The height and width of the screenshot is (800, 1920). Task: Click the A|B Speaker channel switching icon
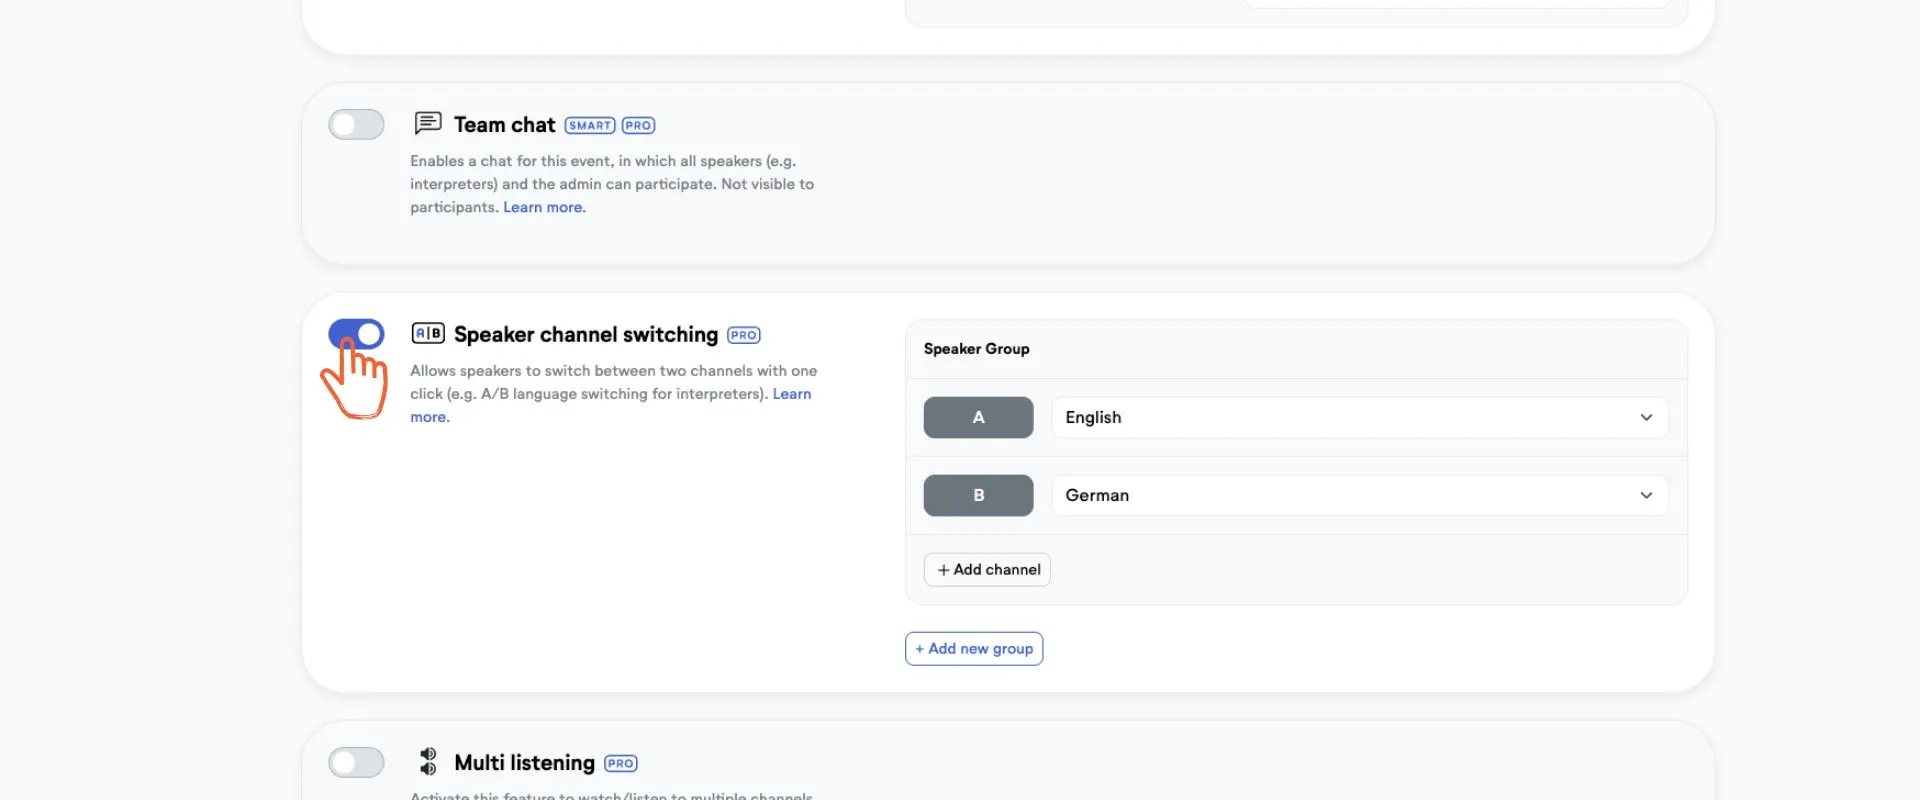tap(428, 333)
